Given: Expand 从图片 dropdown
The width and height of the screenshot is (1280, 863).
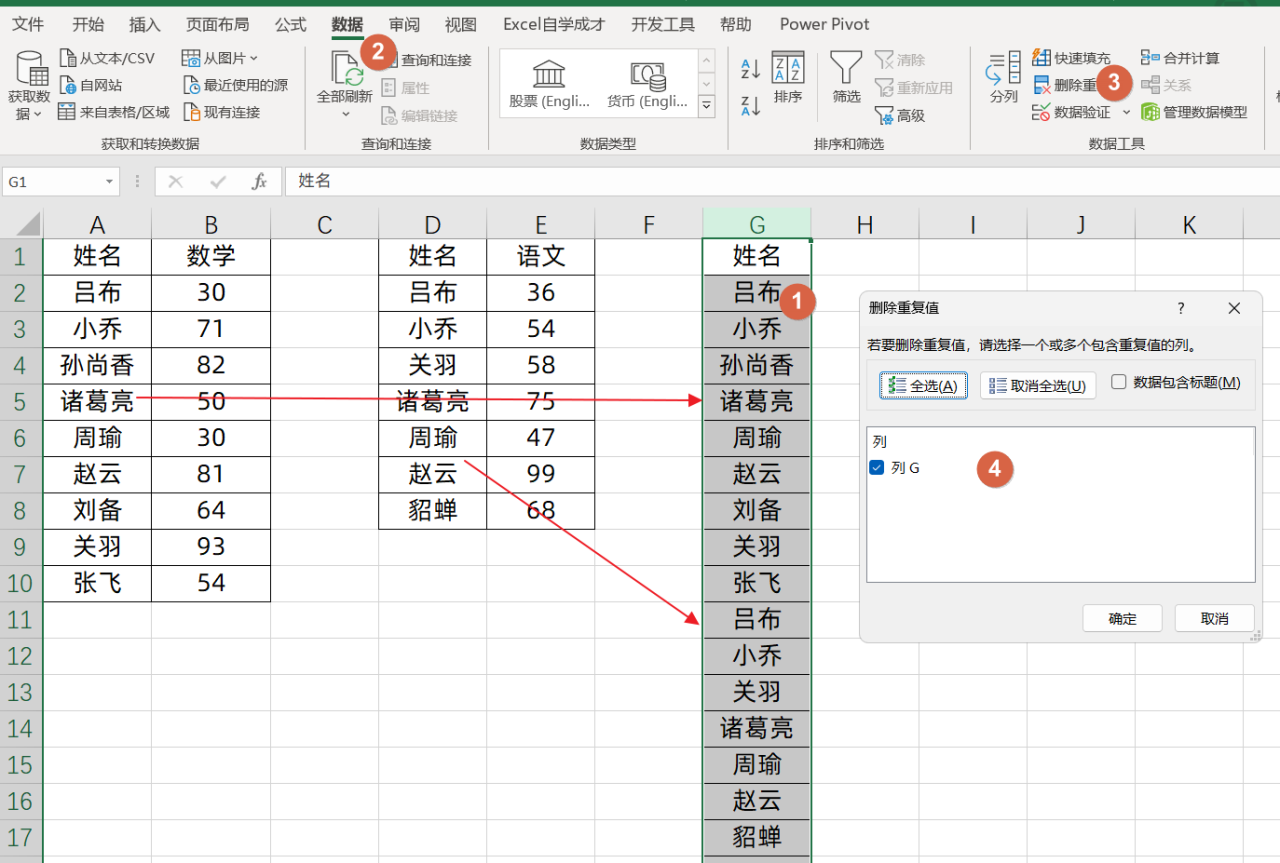Looking at the screenshot, I should click(x=253, y=58).
